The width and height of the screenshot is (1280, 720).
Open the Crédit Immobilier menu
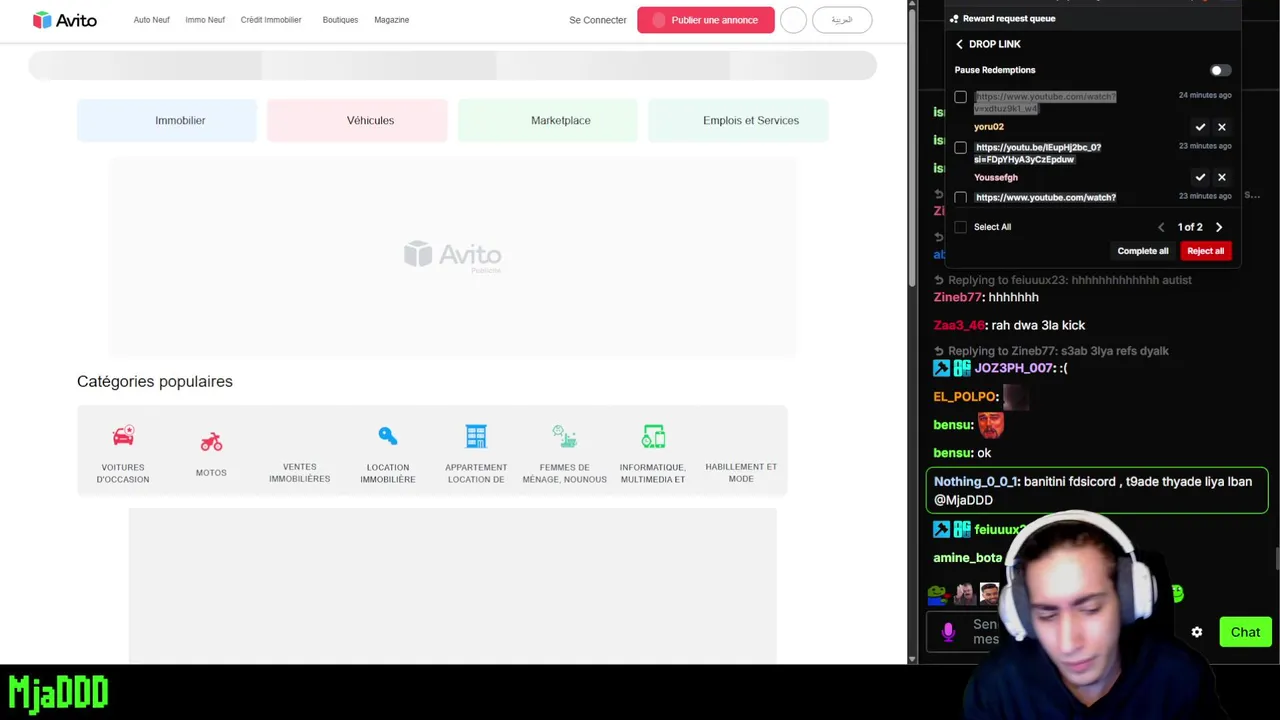tap(271, 20)
